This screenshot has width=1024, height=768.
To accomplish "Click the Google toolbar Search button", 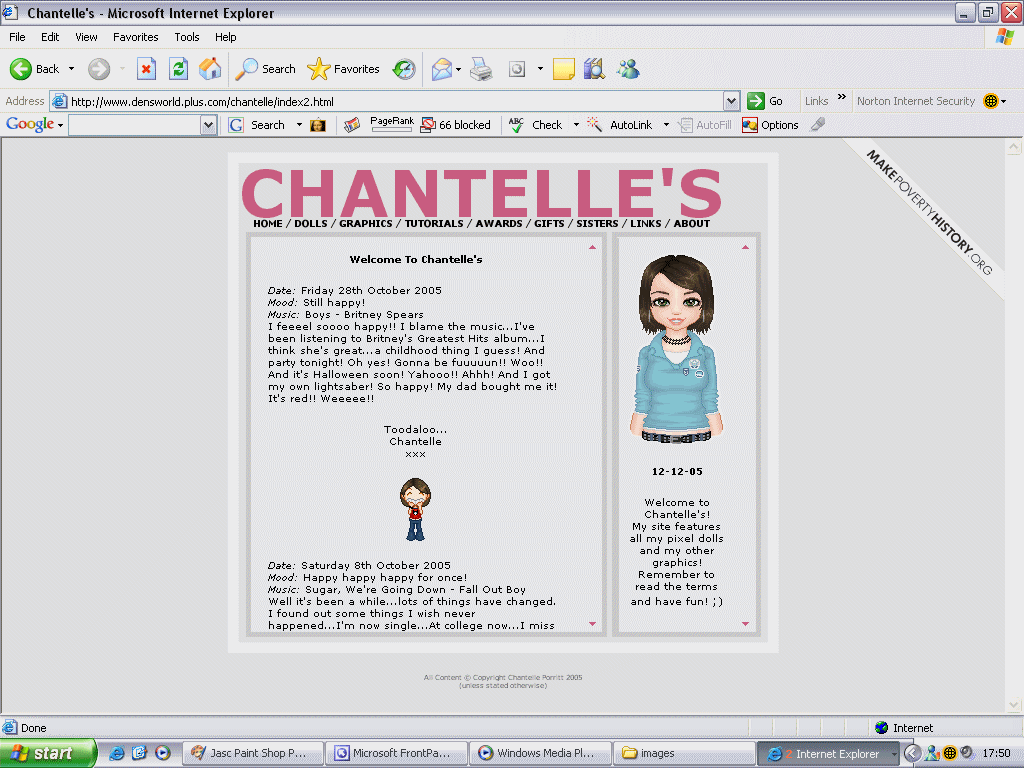I will tap(257, 125).
